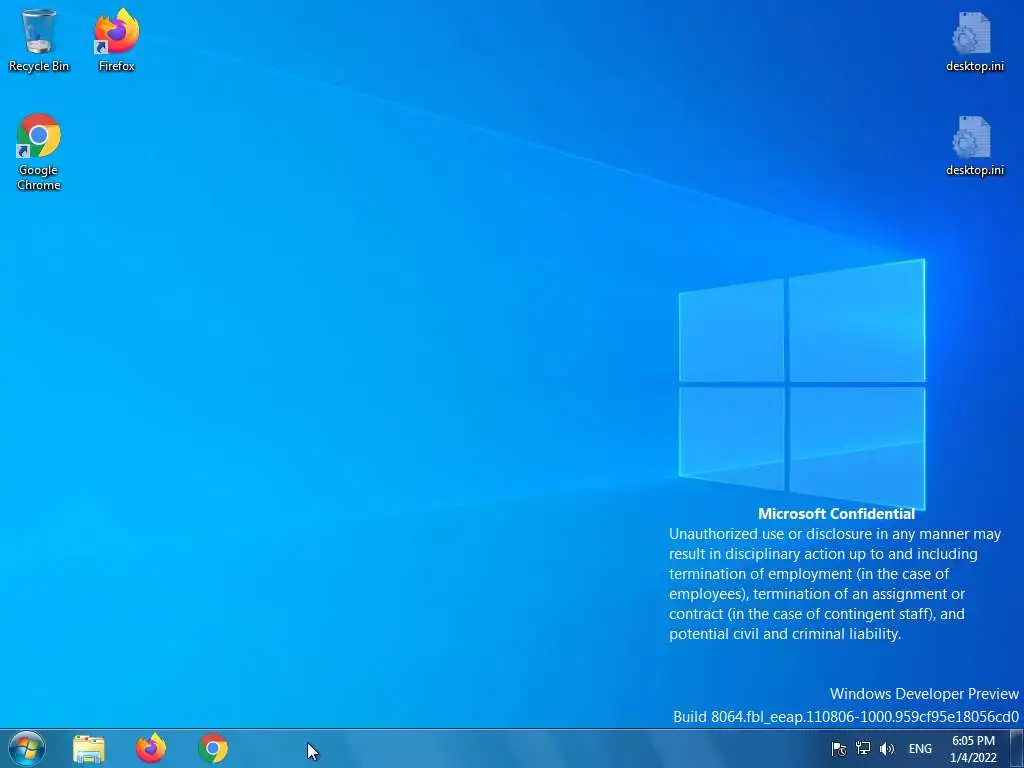Open the clock showing 6:05 PM

tap(973, 749)
